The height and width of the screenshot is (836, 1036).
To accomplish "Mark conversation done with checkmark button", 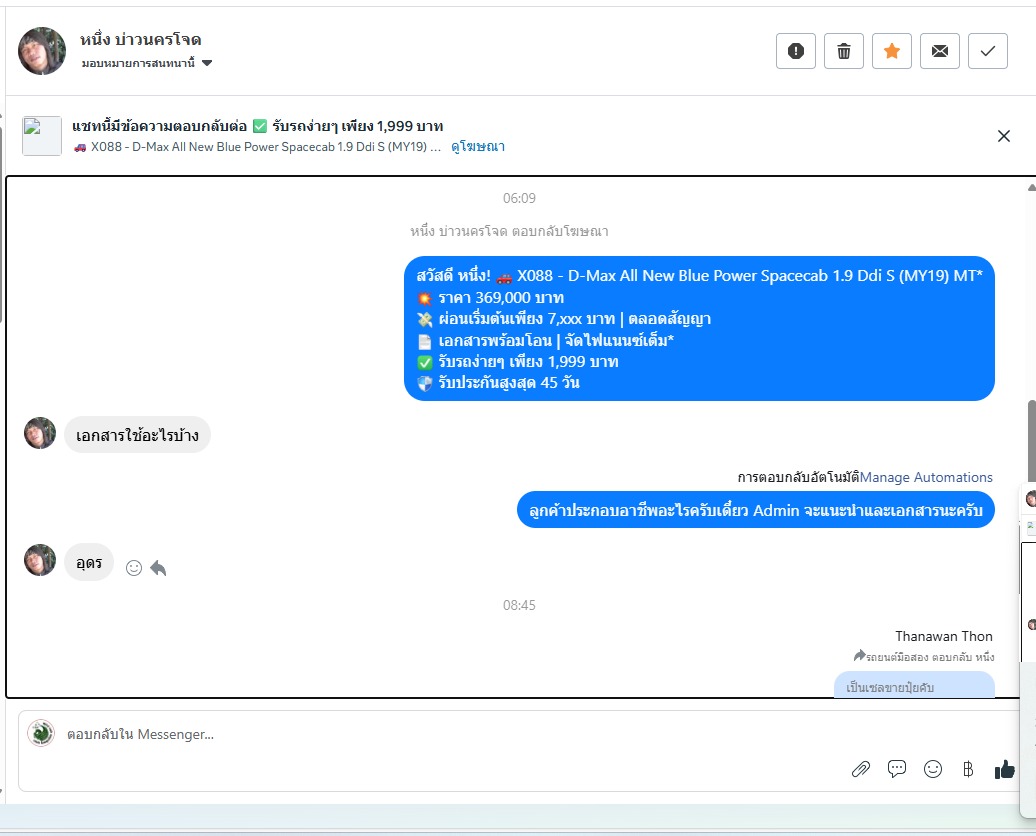I will coord(988,51).
